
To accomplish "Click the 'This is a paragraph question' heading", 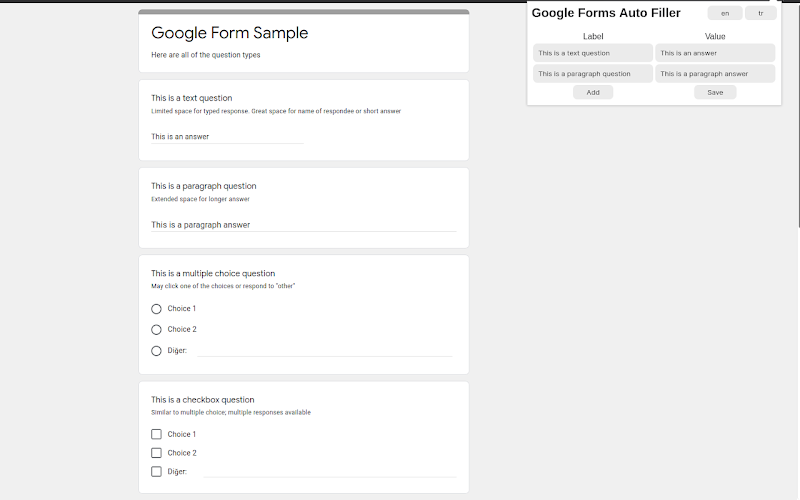I will pos(204,186).
